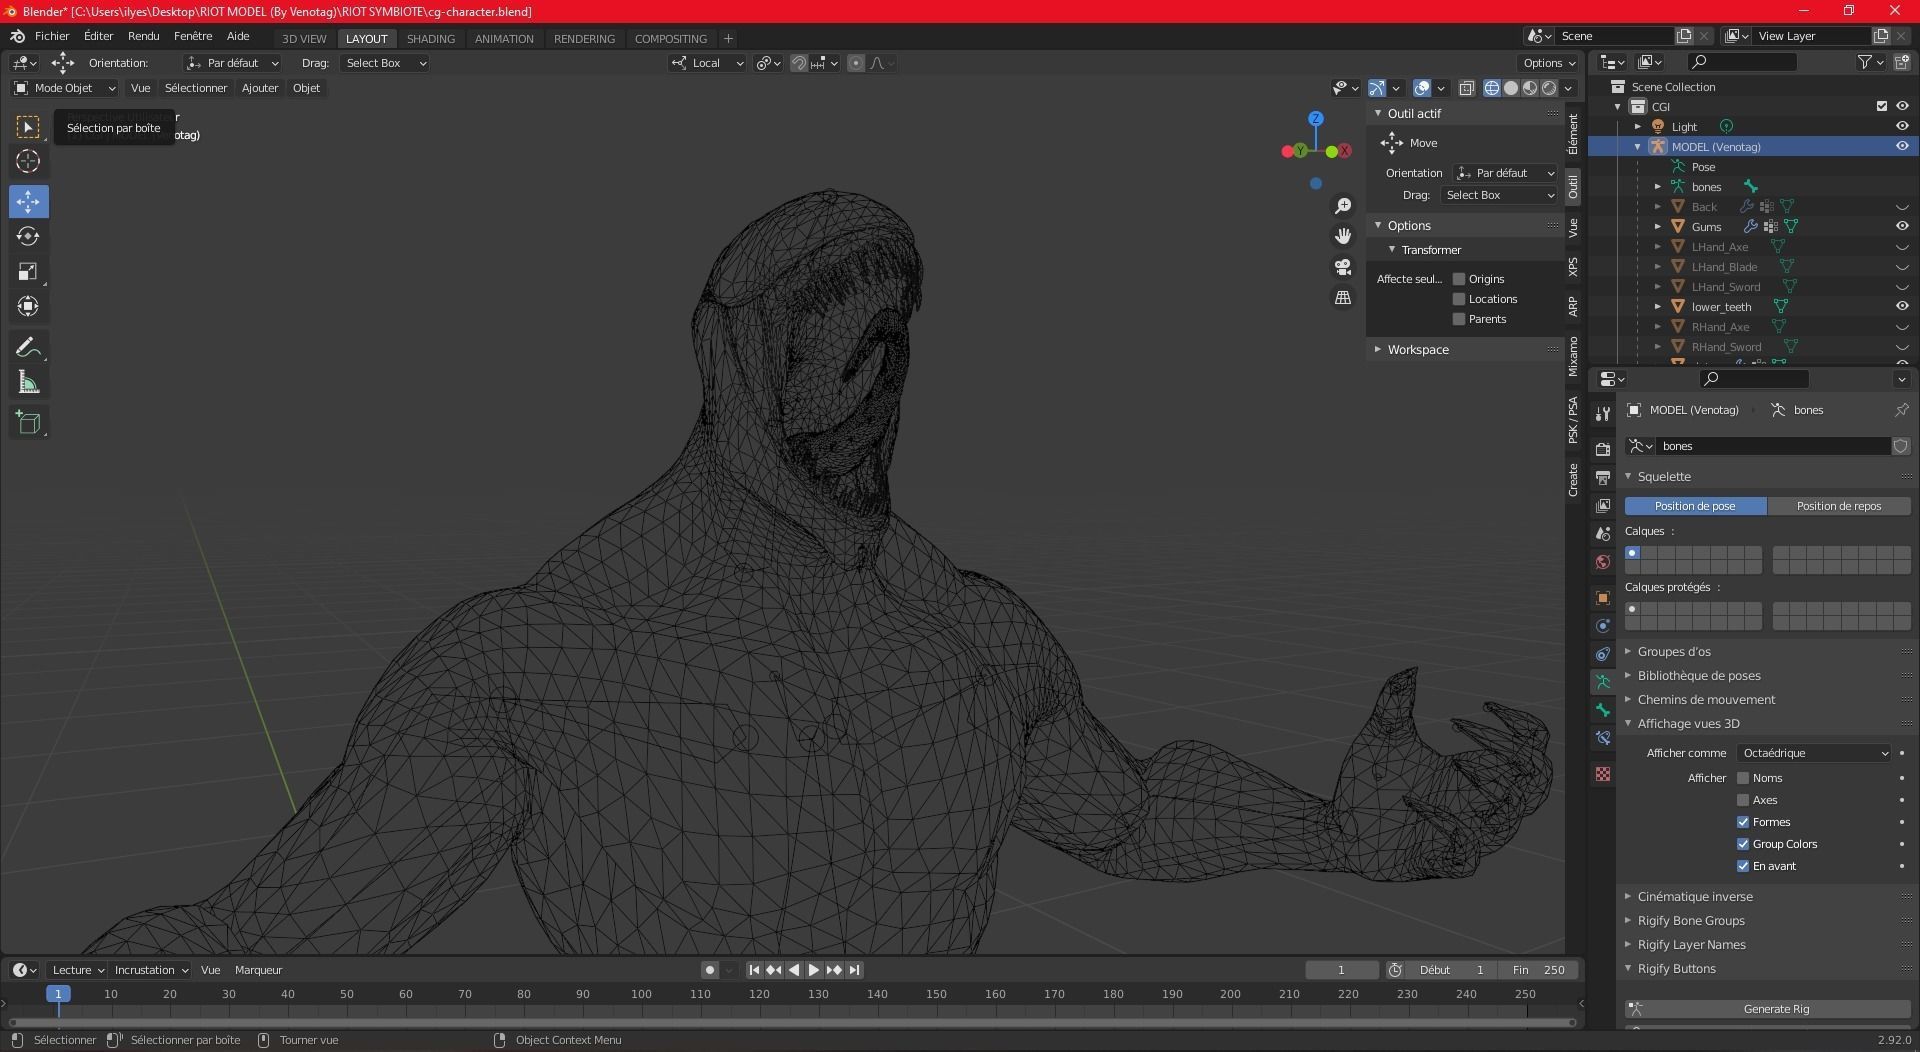
Task: Expand the Cinématique inverse panel
Action: tap(1695, 897)
